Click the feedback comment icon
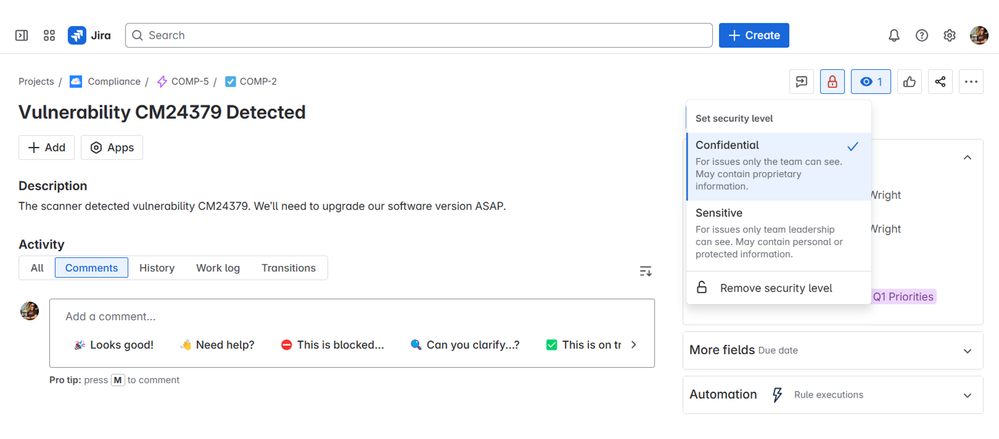This screenshot has height=439, width=999. (x=801, y=82)
